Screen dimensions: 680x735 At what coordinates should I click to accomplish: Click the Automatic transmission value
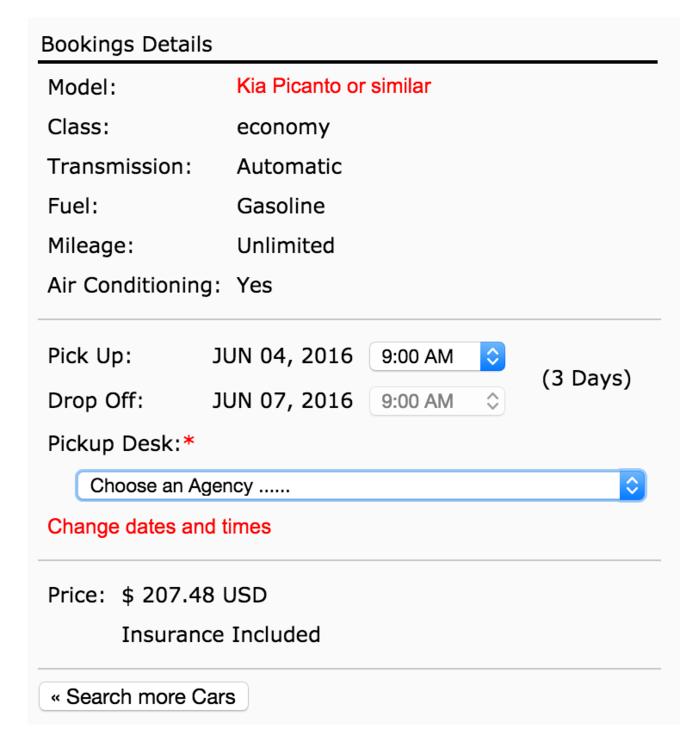pyautogui.click(x=289, y=166)
